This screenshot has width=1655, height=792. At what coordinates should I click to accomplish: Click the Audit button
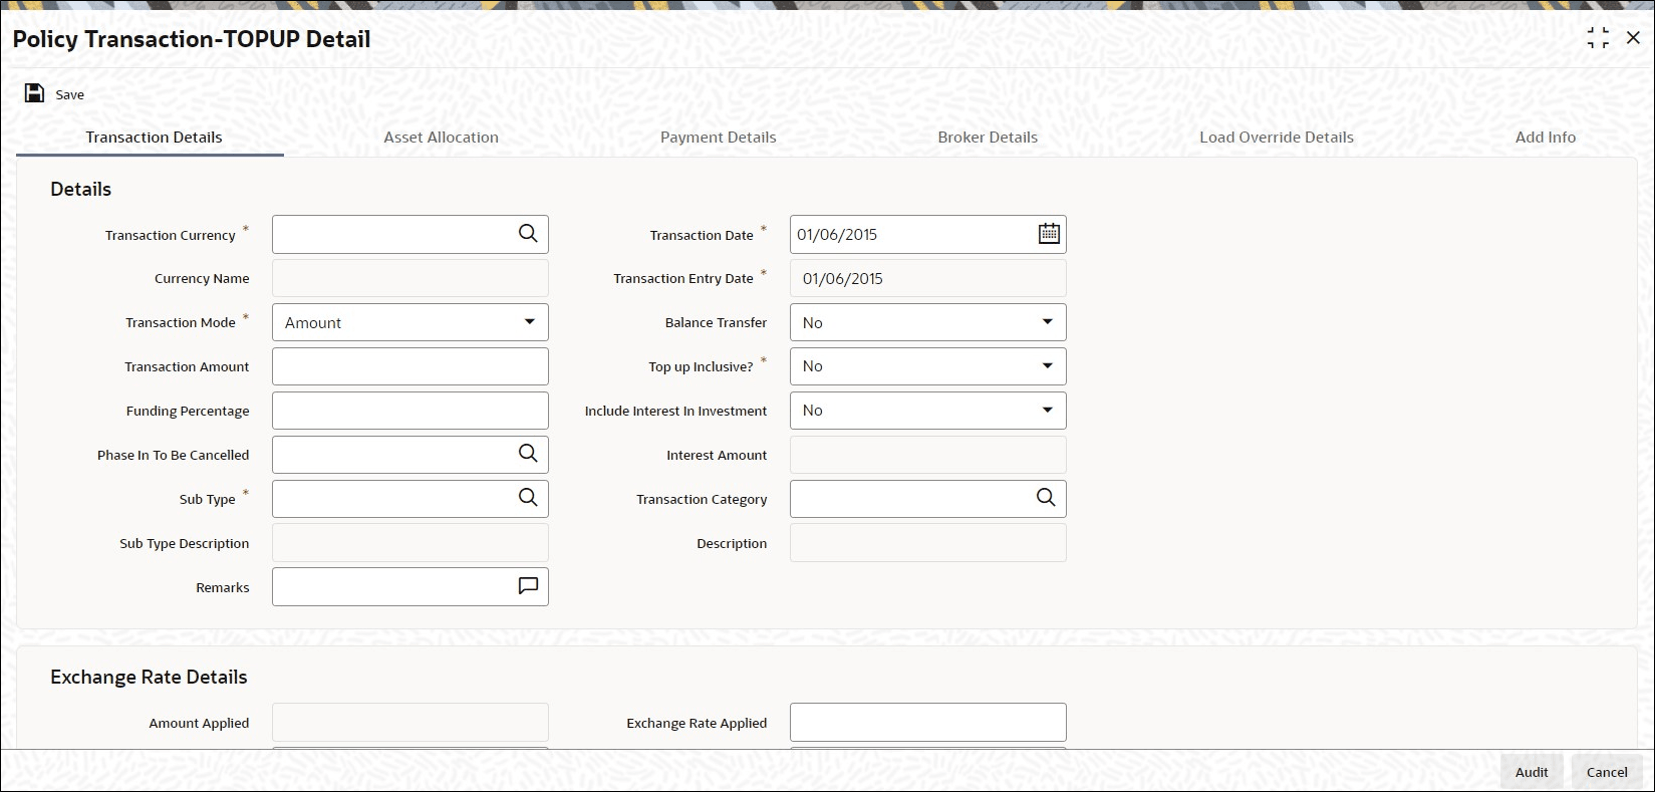coord(1531,772)
